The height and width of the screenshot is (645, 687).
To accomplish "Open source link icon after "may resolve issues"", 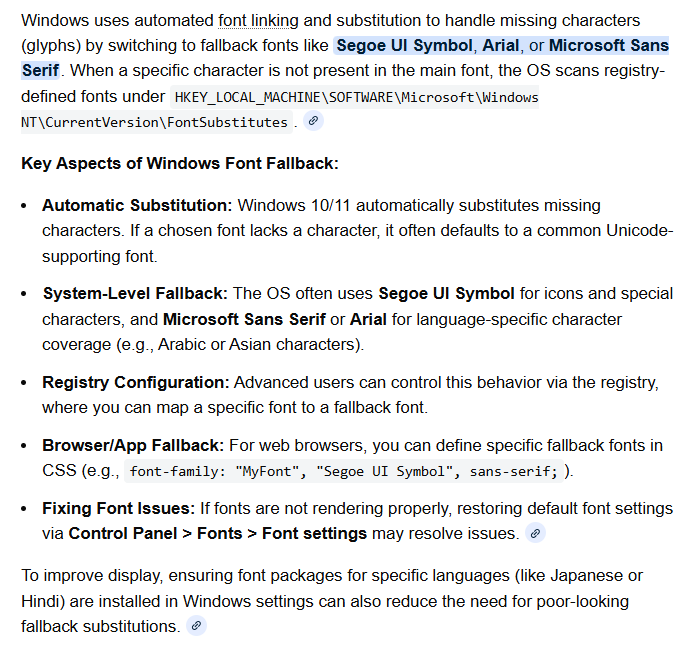I will pos(536,534).
